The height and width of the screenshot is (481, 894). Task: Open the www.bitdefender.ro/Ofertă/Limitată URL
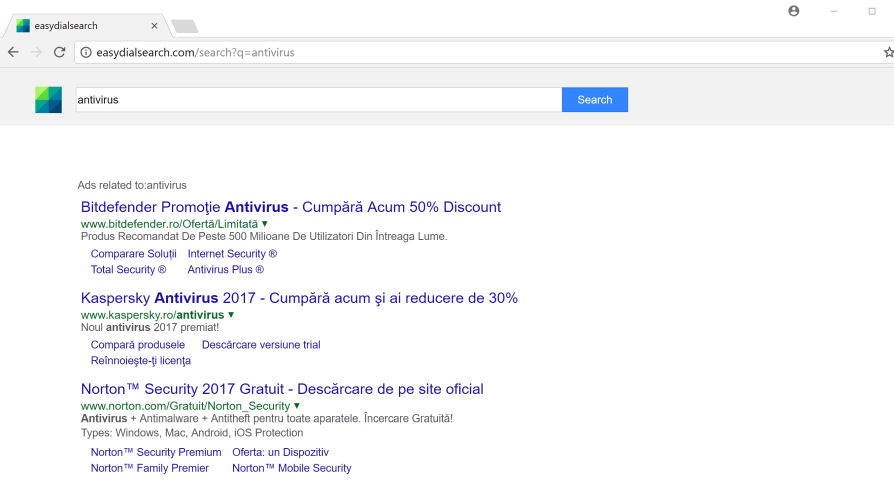(x=169, y=224)
